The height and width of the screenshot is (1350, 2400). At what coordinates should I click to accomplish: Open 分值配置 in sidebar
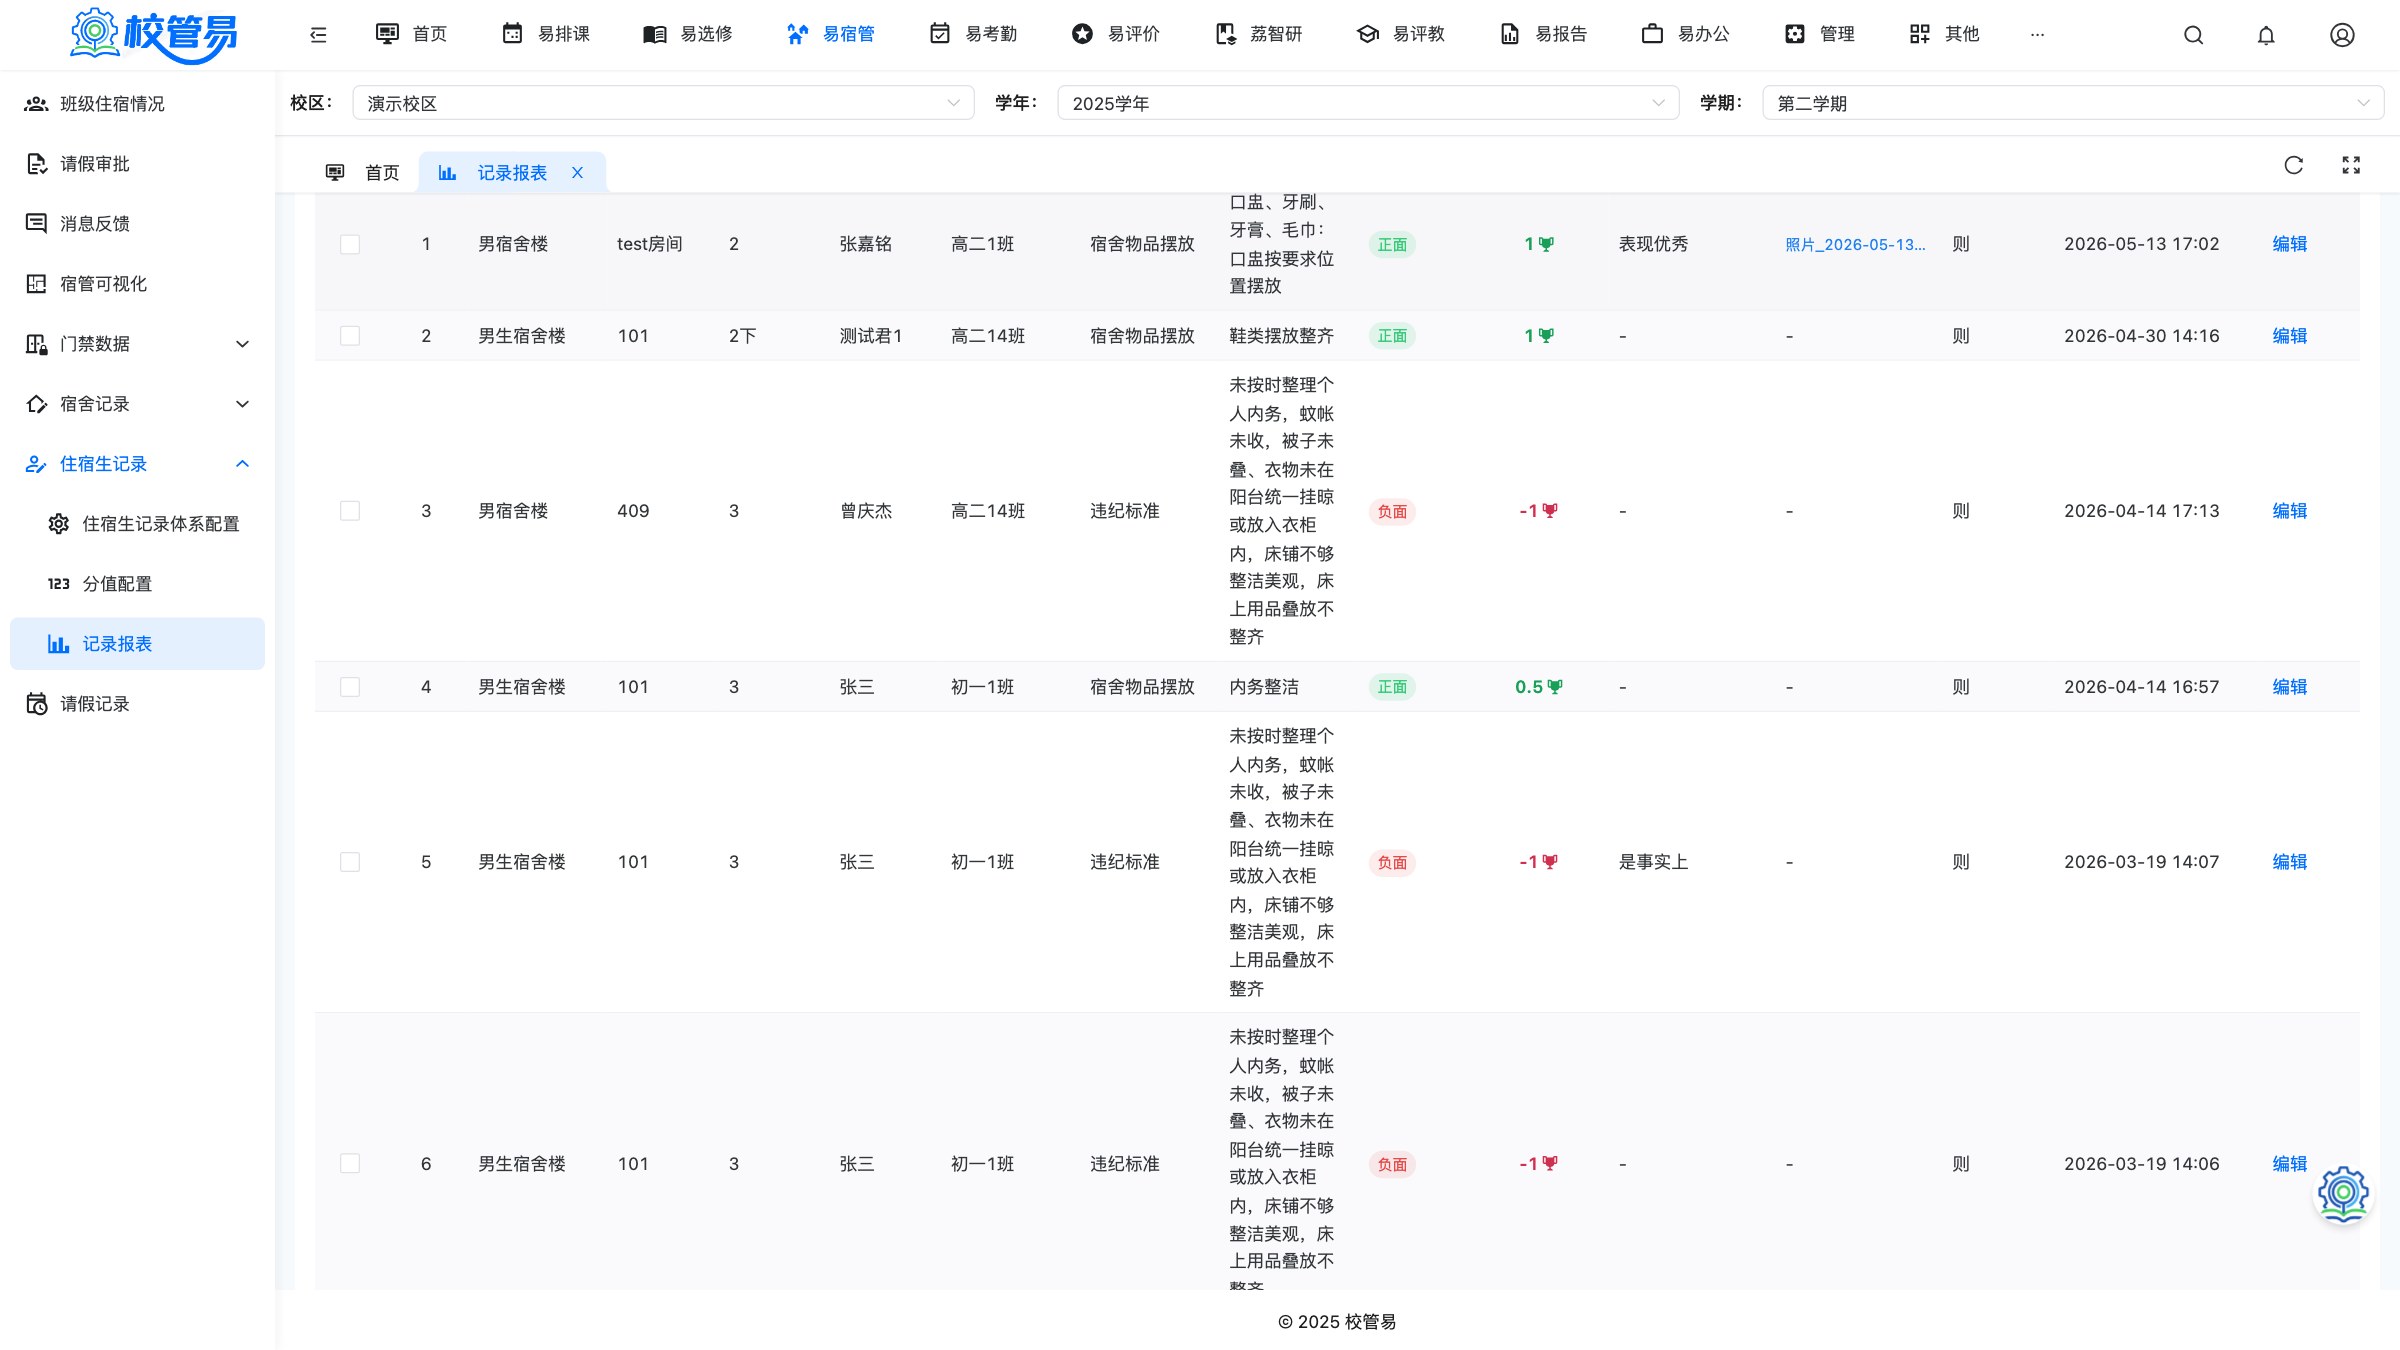(137, 584)
